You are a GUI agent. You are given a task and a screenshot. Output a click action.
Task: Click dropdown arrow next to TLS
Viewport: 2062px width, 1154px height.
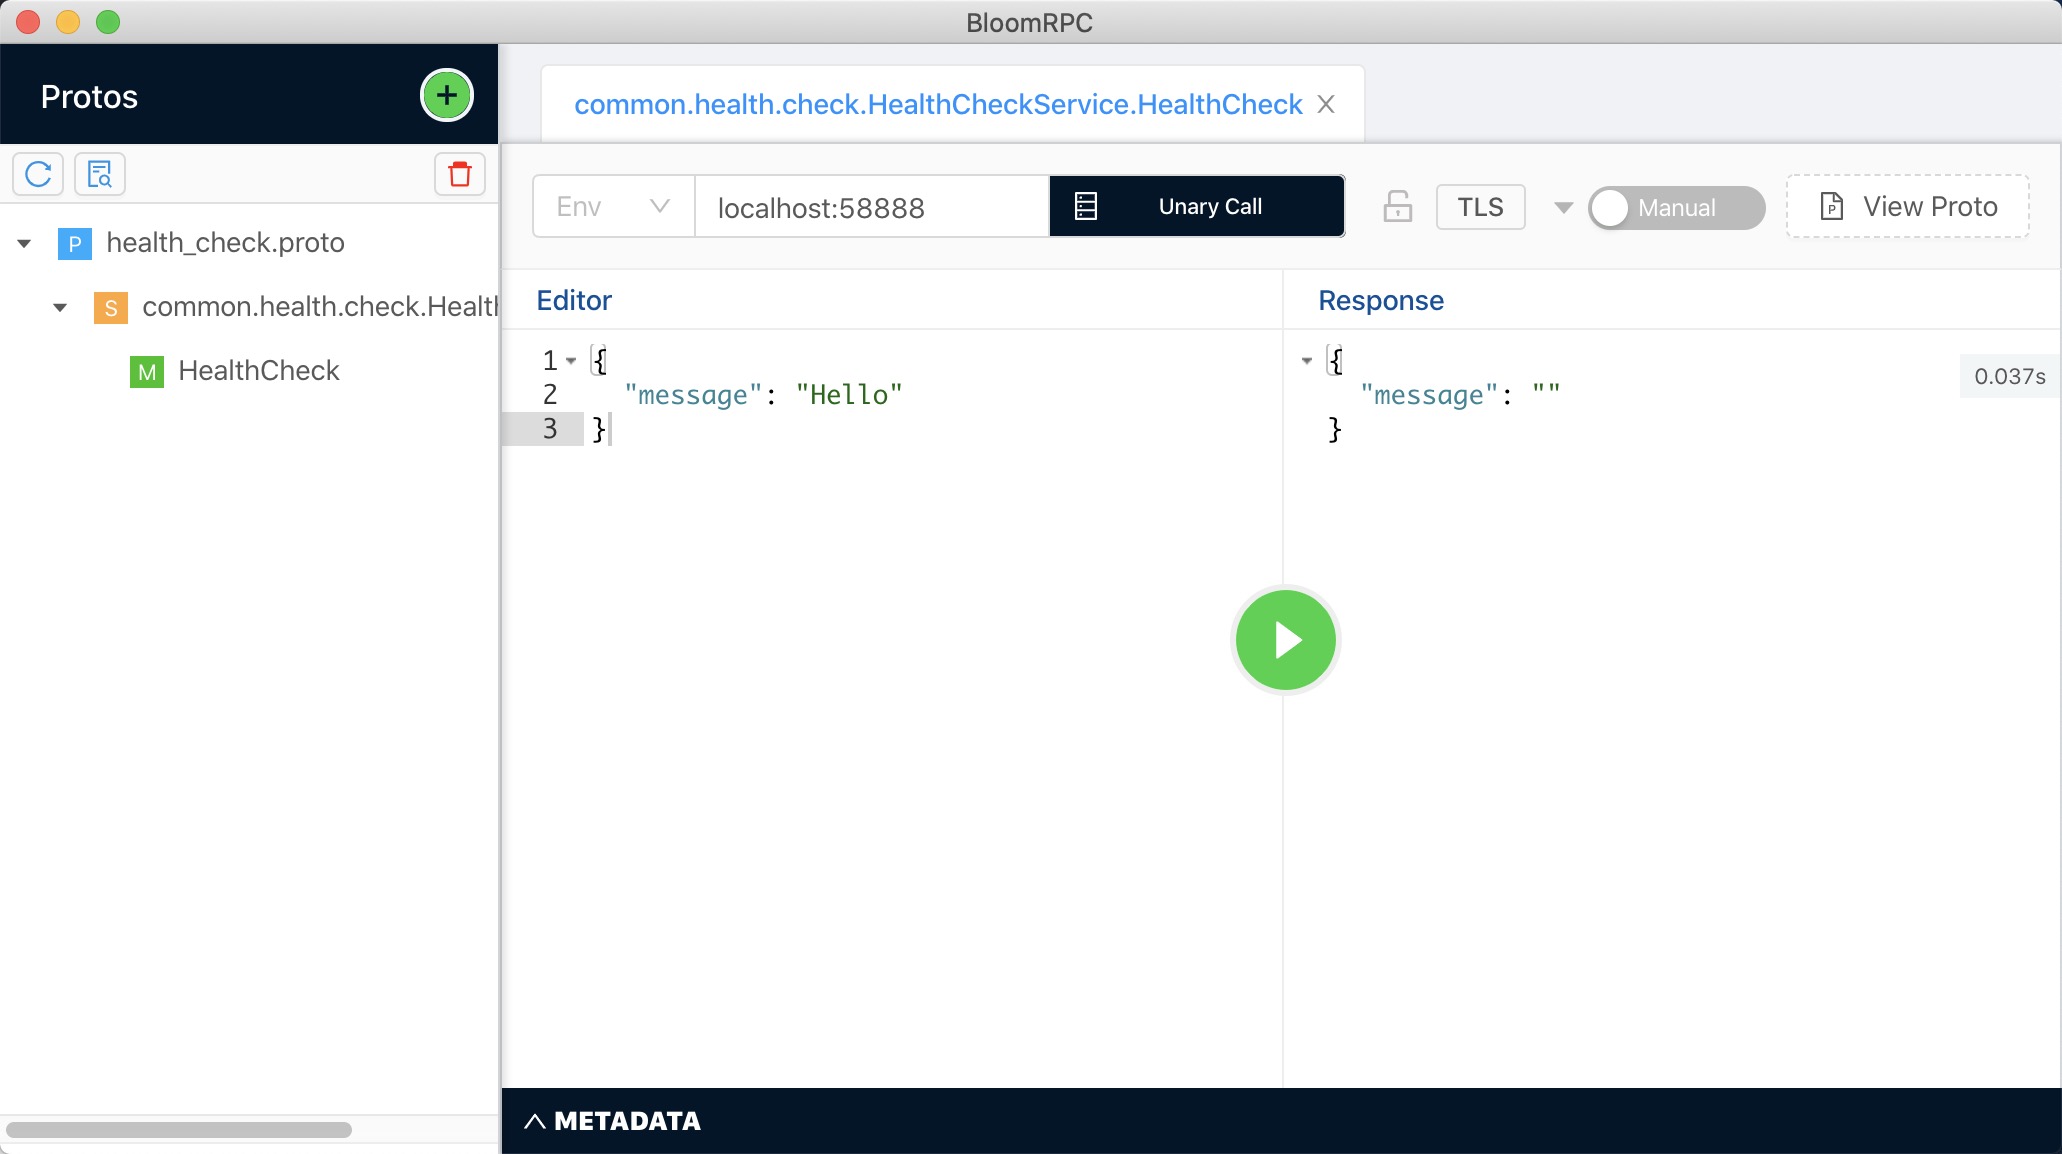click(x=1563, y=207)
